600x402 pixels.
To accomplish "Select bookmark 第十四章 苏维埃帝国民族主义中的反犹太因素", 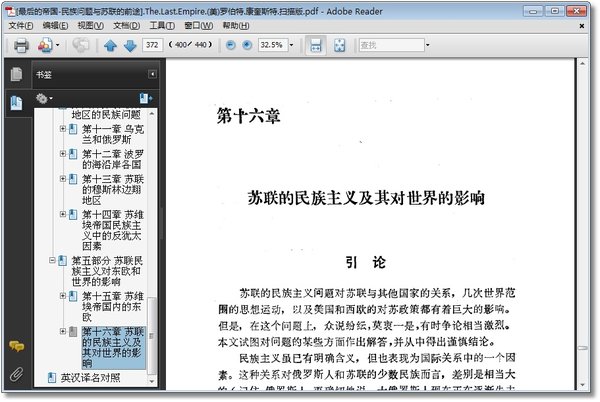I will [113, 230].
